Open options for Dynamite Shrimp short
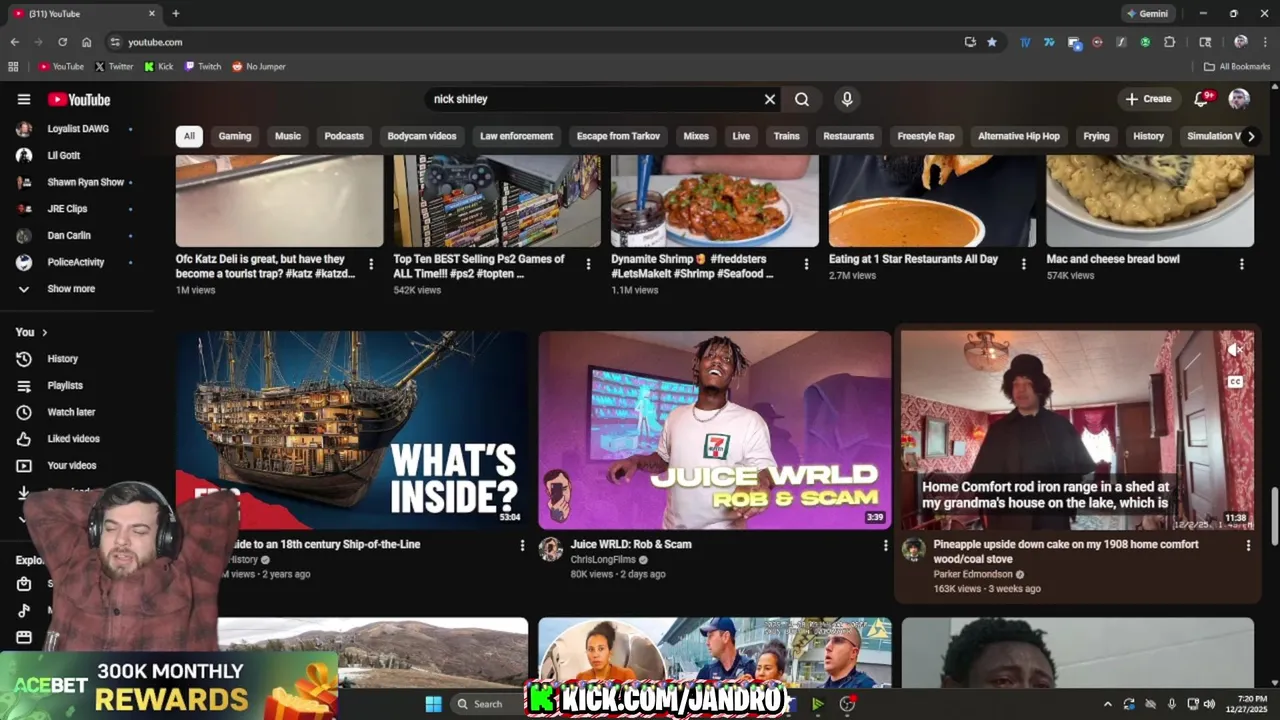The image size is (1280, 720). [806, 264]
